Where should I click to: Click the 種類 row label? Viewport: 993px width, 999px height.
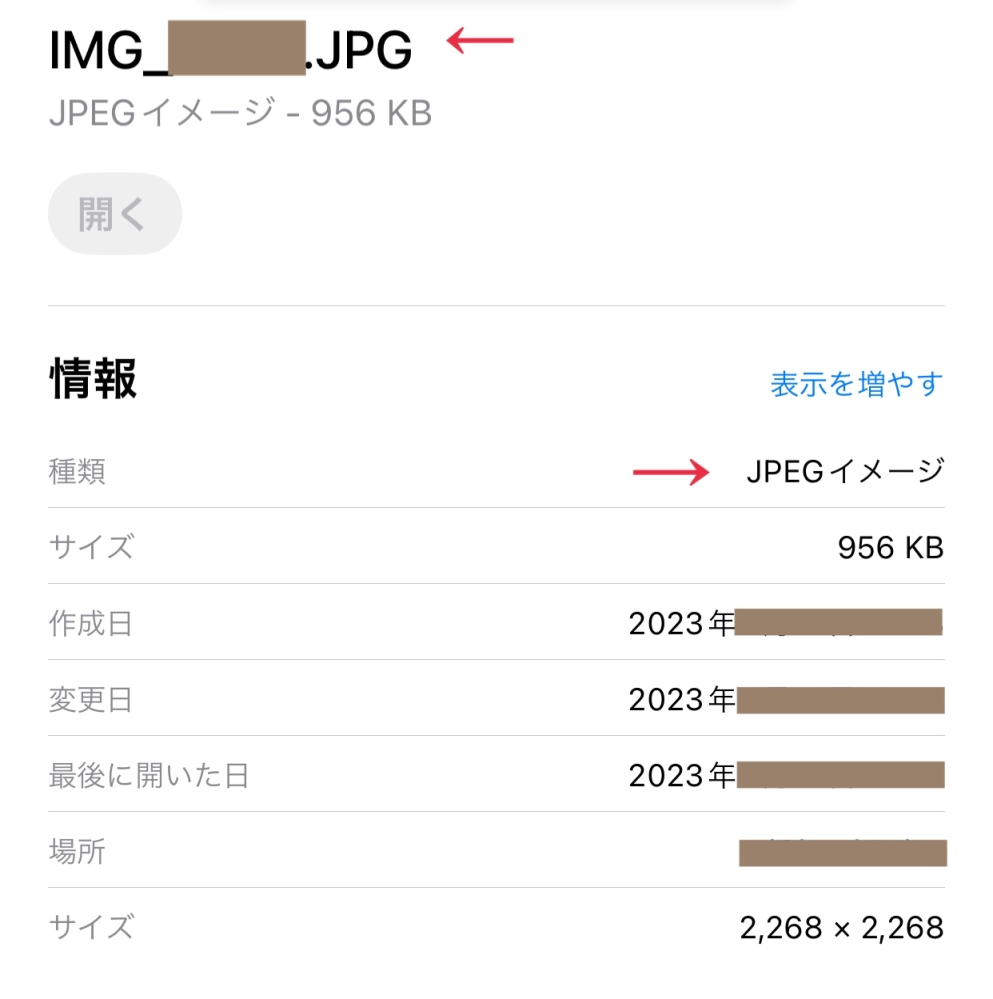(x=77, y=472)
